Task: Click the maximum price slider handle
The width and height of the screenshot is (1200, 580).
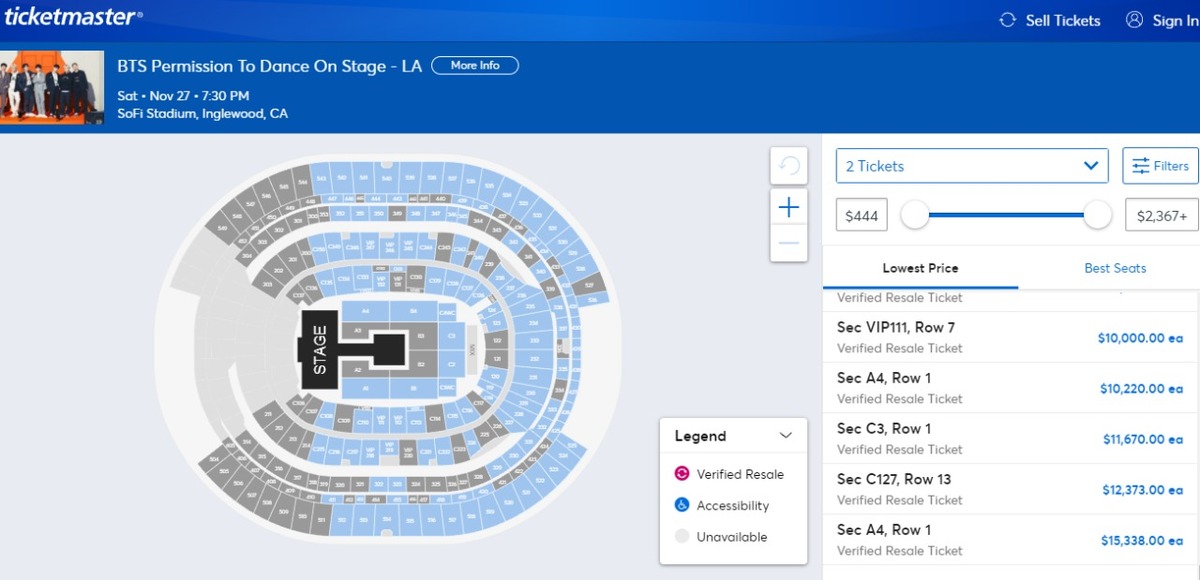Action: pos(1098,214)
